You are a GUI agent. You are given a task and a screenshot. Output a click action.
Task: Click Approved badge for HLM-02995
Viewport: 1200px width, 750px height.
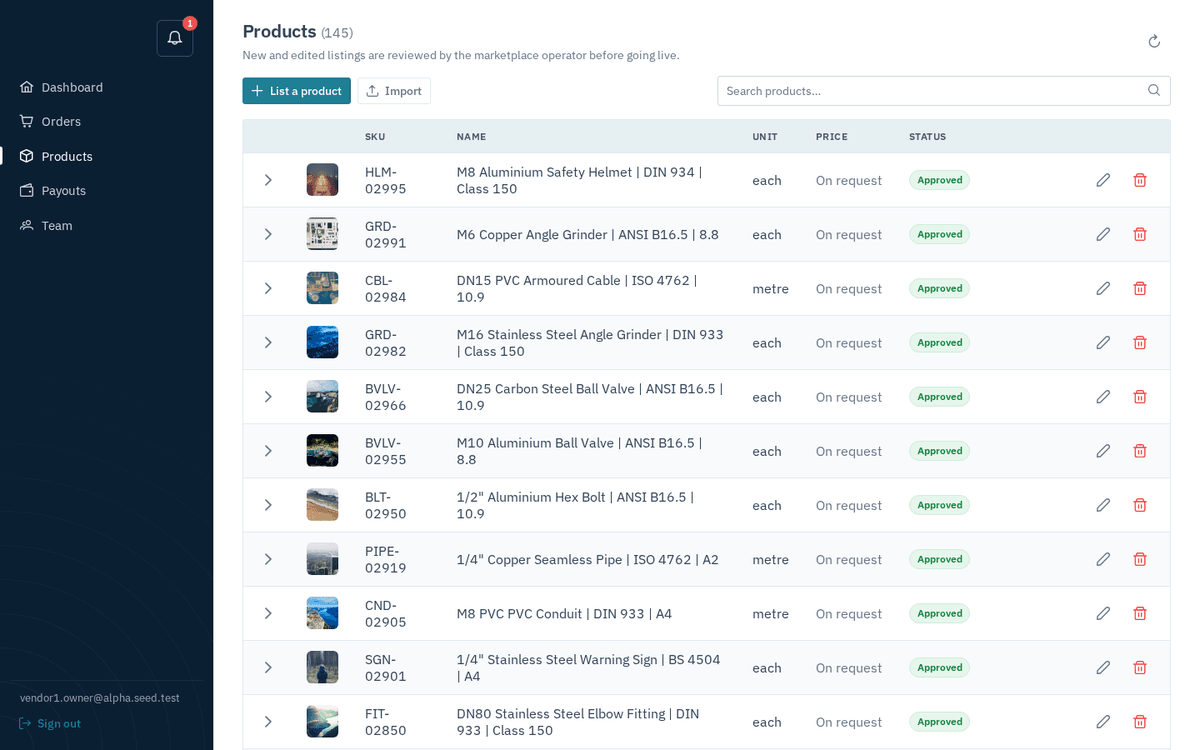click(x=939, y=180)
